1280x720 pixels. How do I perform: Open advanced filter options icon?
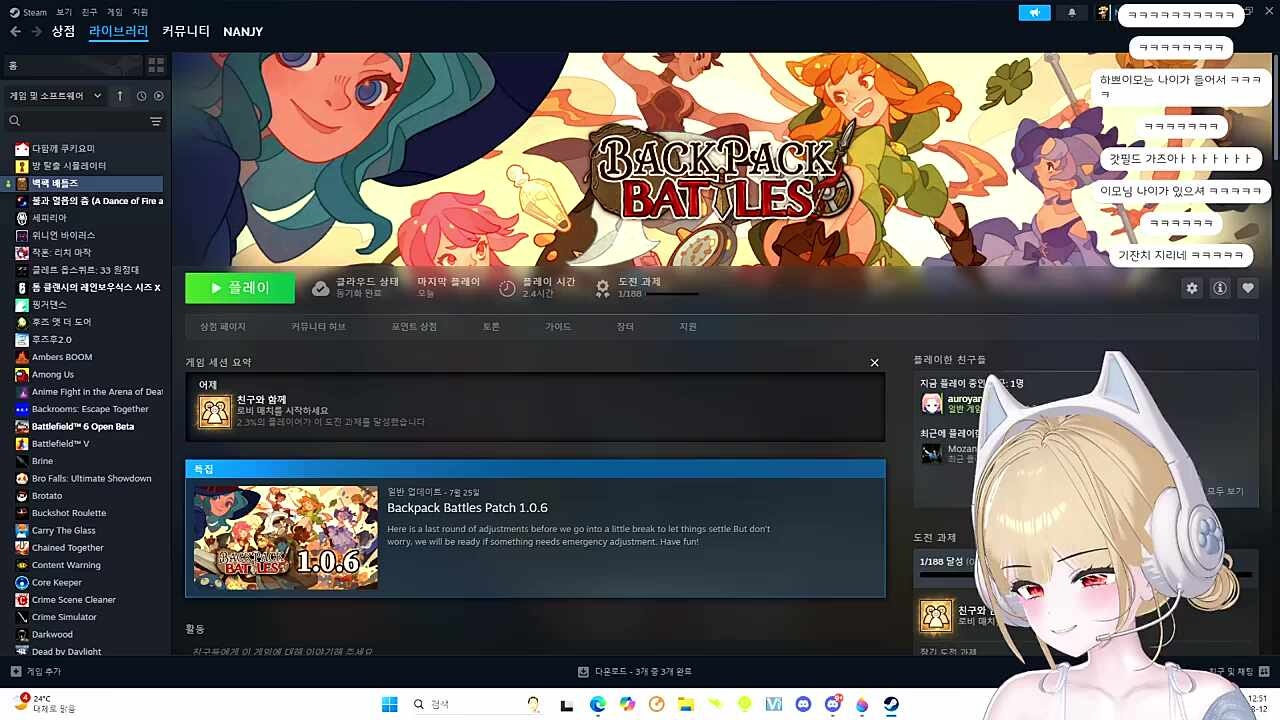(156, 121)
